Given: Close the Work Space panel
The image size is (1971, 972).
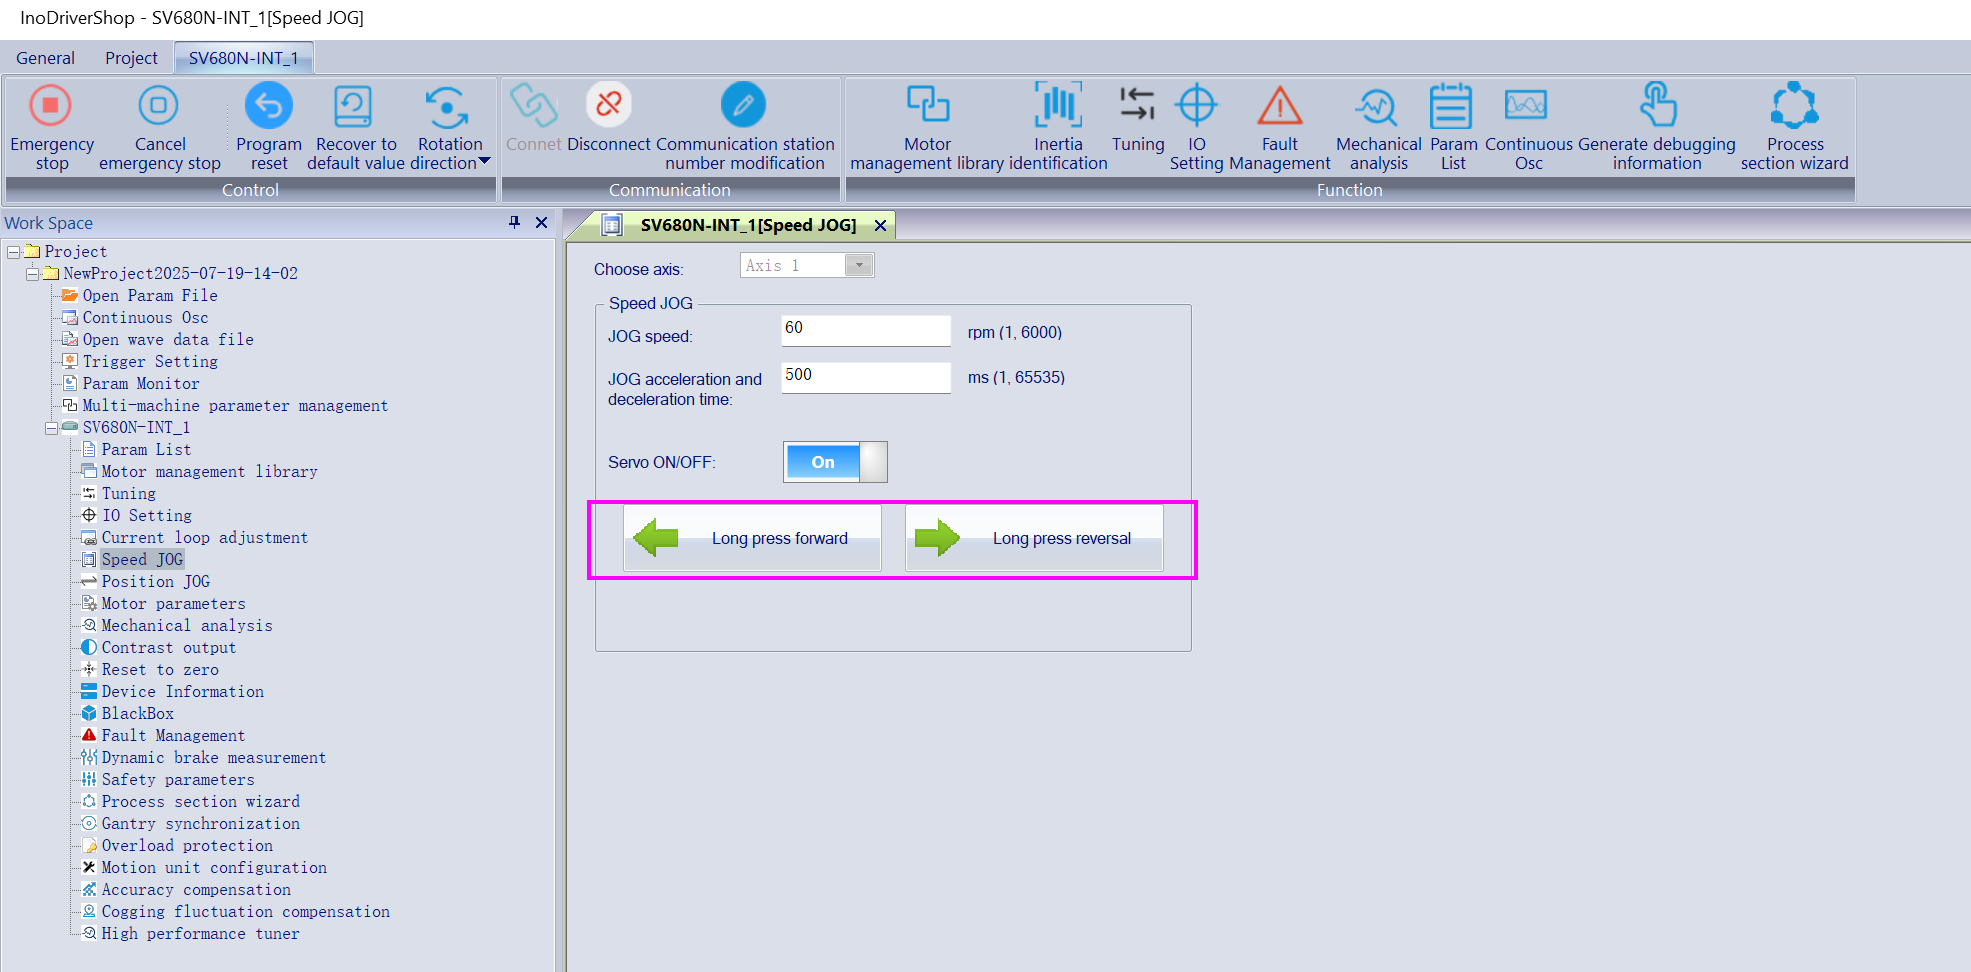Looking at the screenshot, I should pos(541,222).
